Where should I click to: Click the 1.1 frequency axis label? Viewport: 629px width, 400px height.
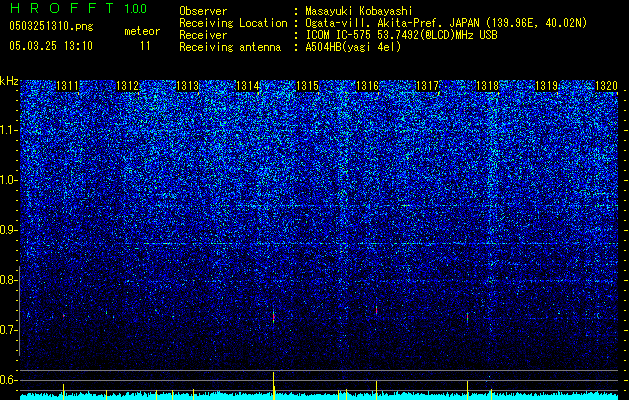[x=8, y=130]
